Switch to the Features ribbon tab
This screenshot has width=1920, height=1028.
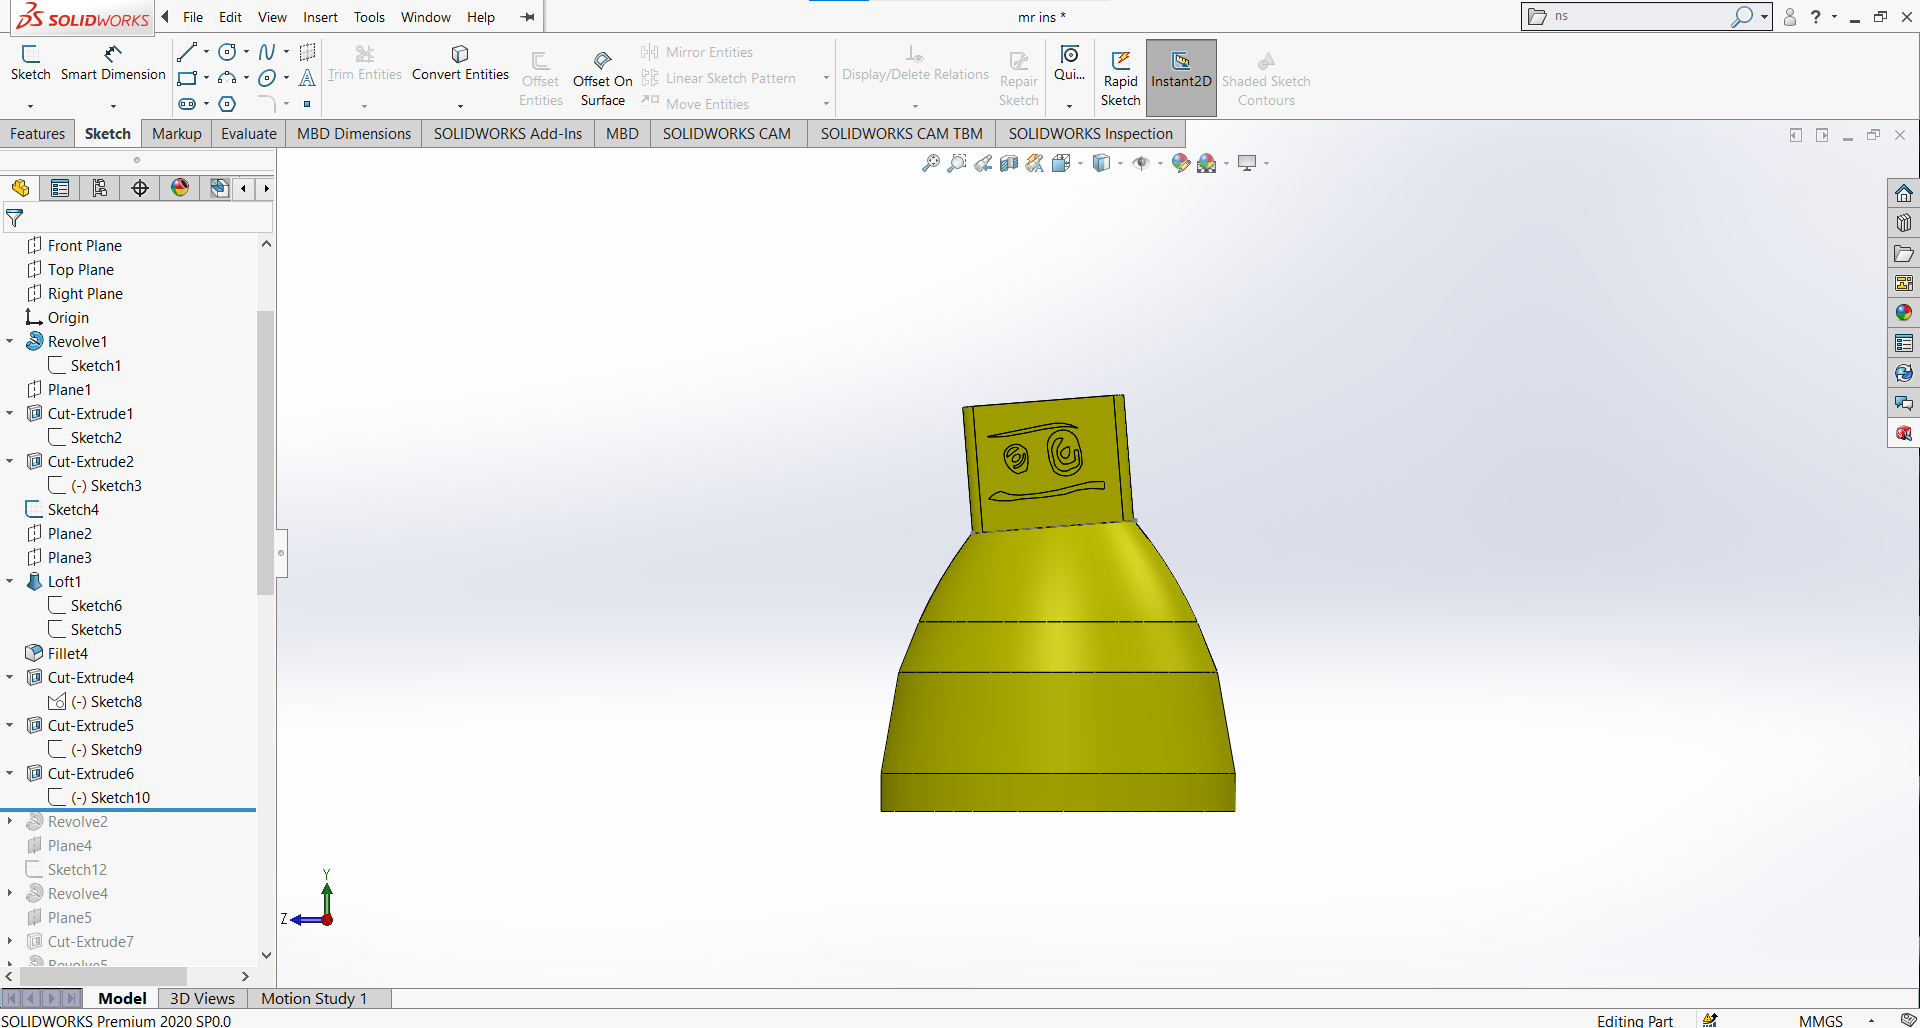coord(37,133)
